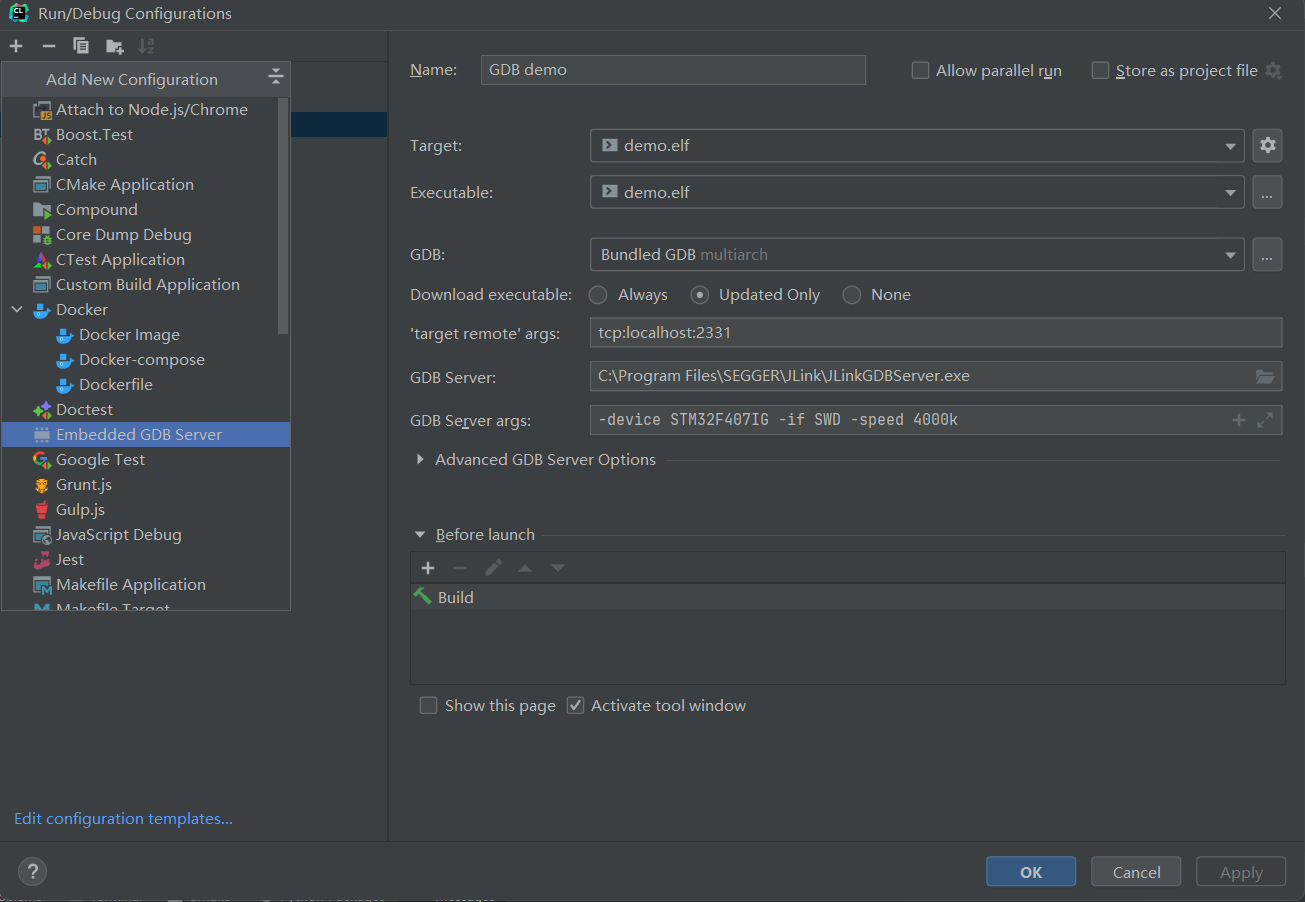Image resolution: width=1305 pixels, height=902 pixels.
Task: Click the gear icon next to Target field
Action: coord(1267,145)
